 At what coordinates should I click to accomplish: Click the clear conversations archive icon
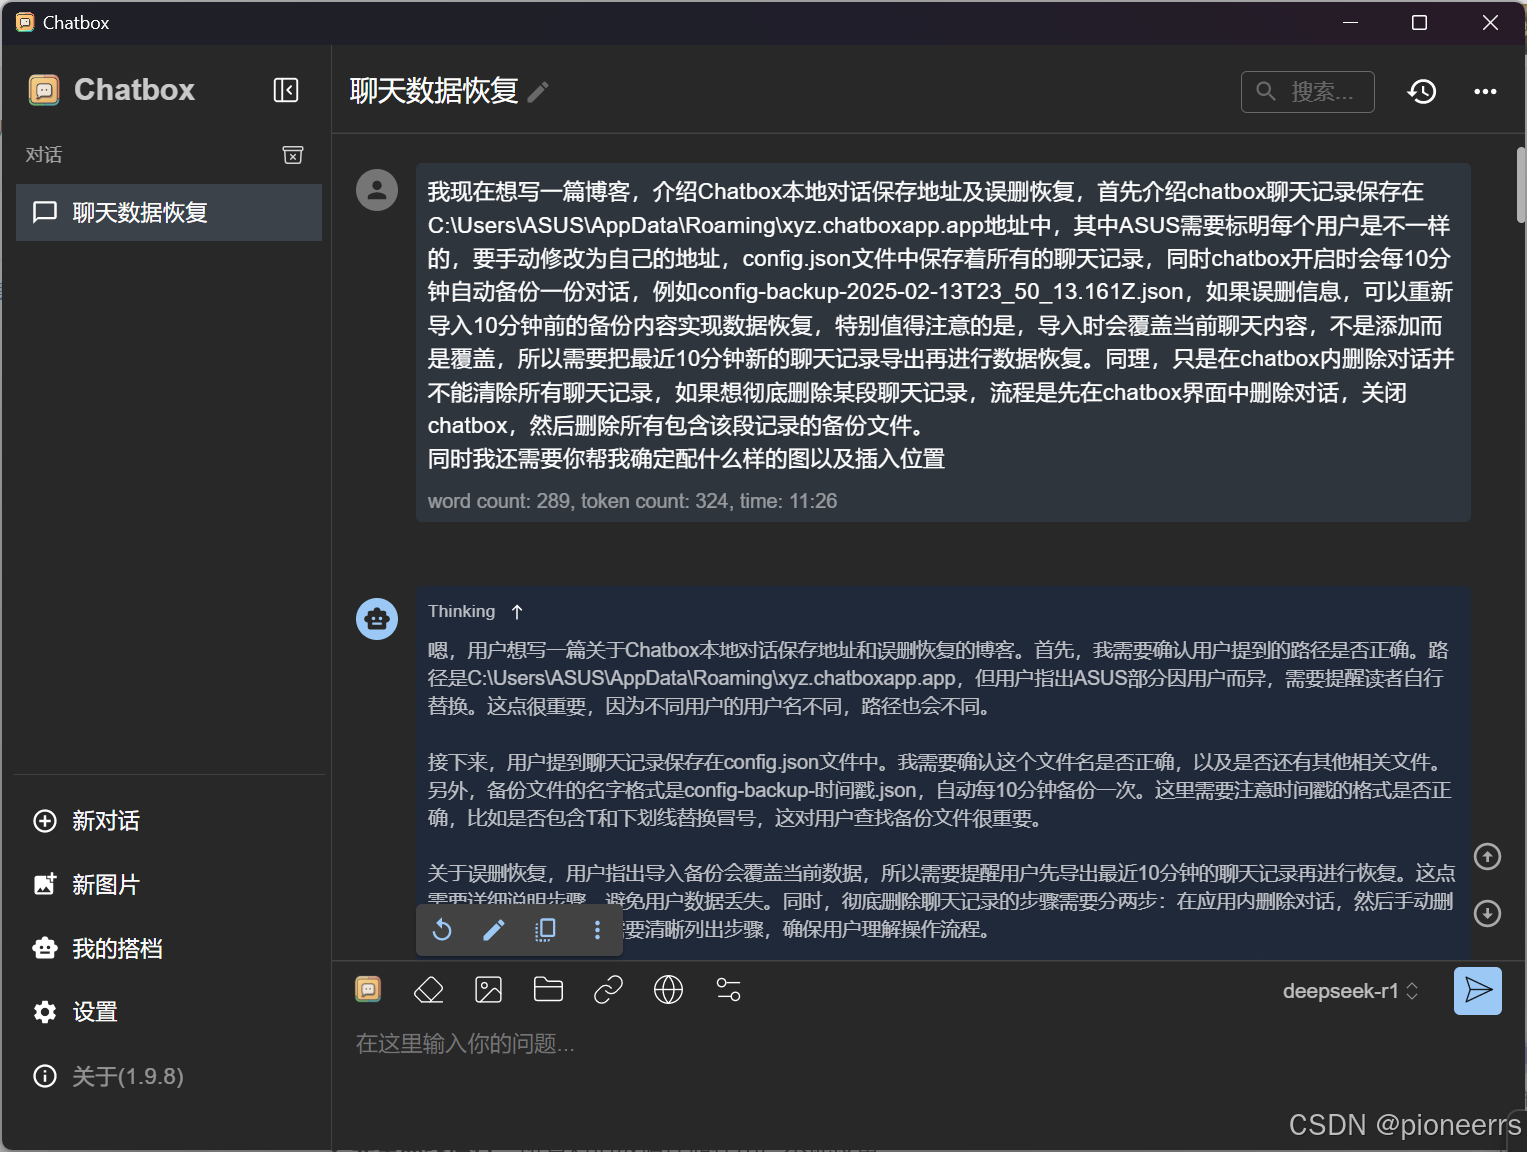tap(293, 155)
